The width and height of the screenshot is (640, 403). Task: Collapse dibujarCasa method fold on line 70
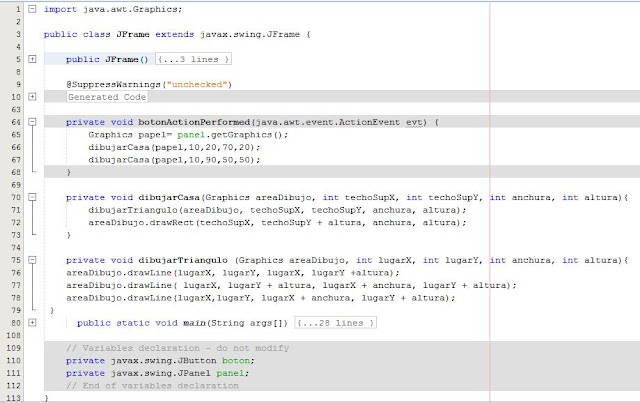click(32, 197)
